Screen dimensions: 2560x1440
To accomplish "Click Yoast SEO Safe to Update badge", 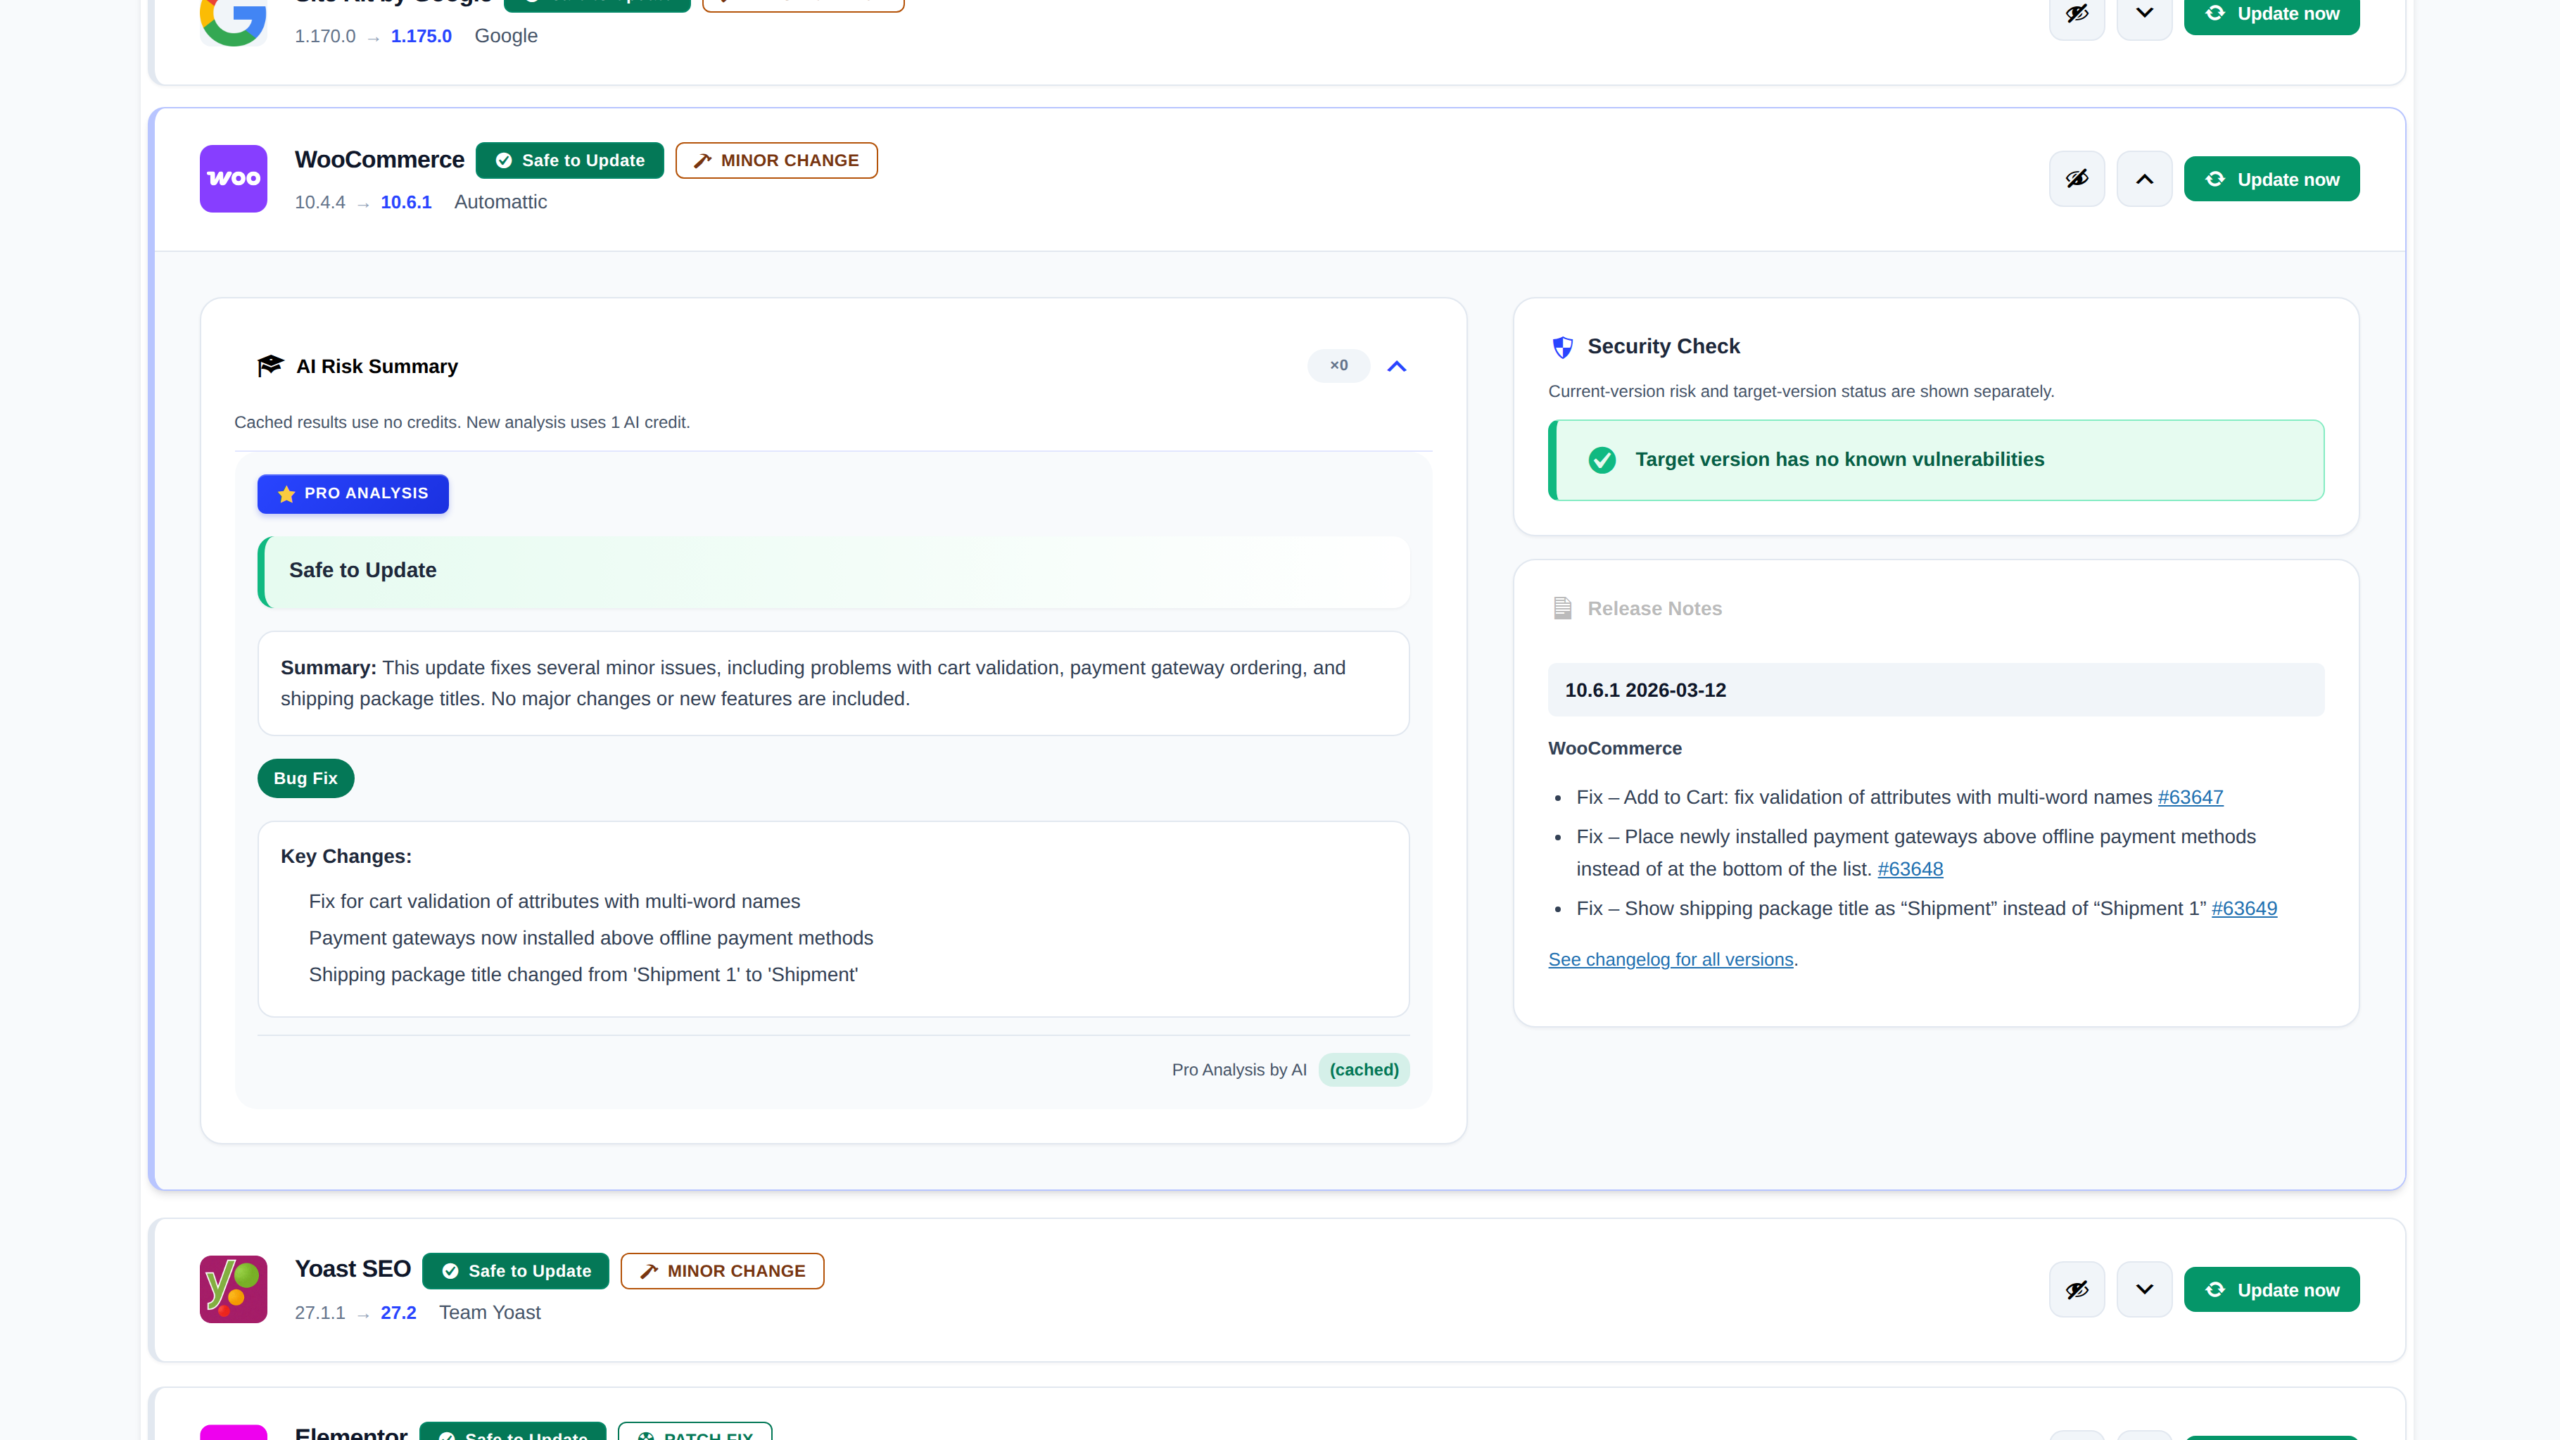I will (x=515, y=1271).
